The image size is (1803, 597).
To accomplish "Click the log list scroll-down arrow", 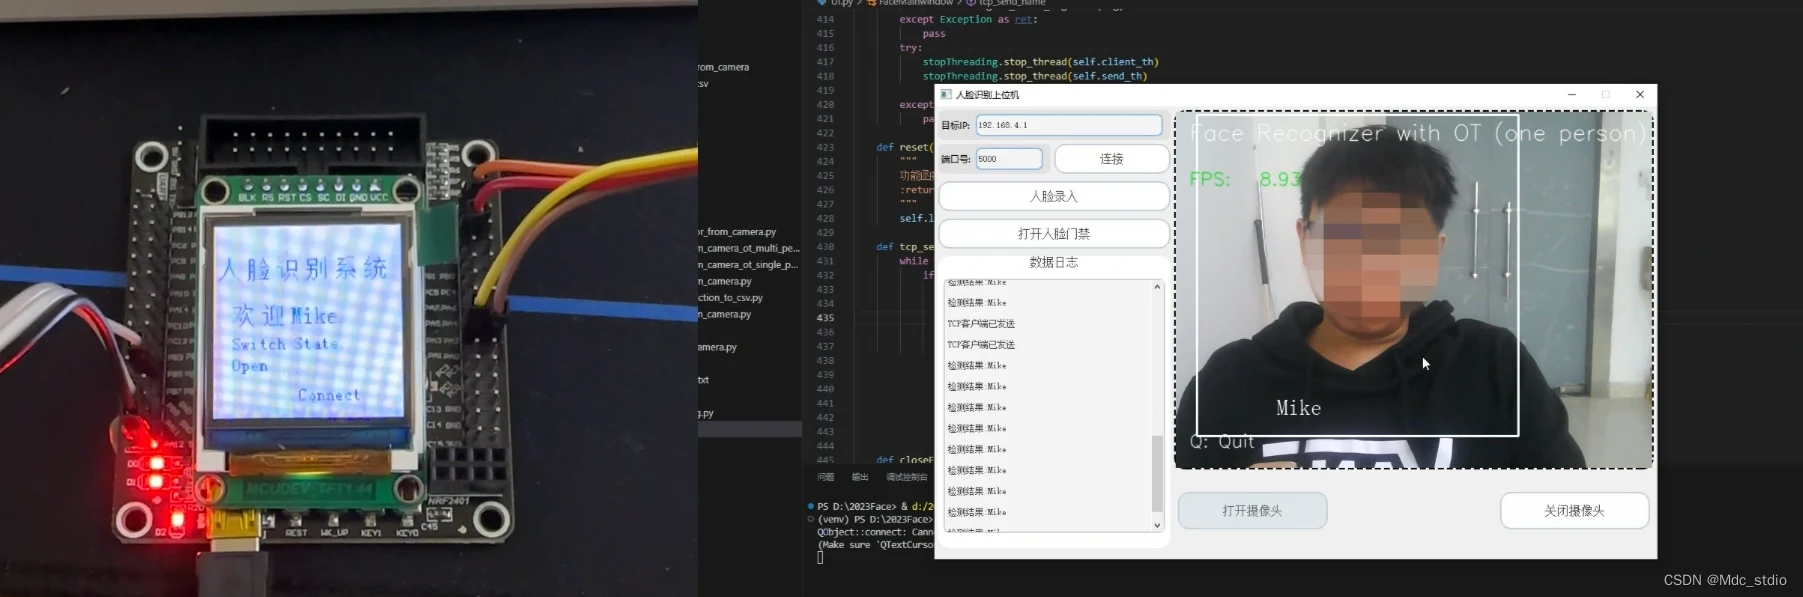I will [x=1158, y=525].
